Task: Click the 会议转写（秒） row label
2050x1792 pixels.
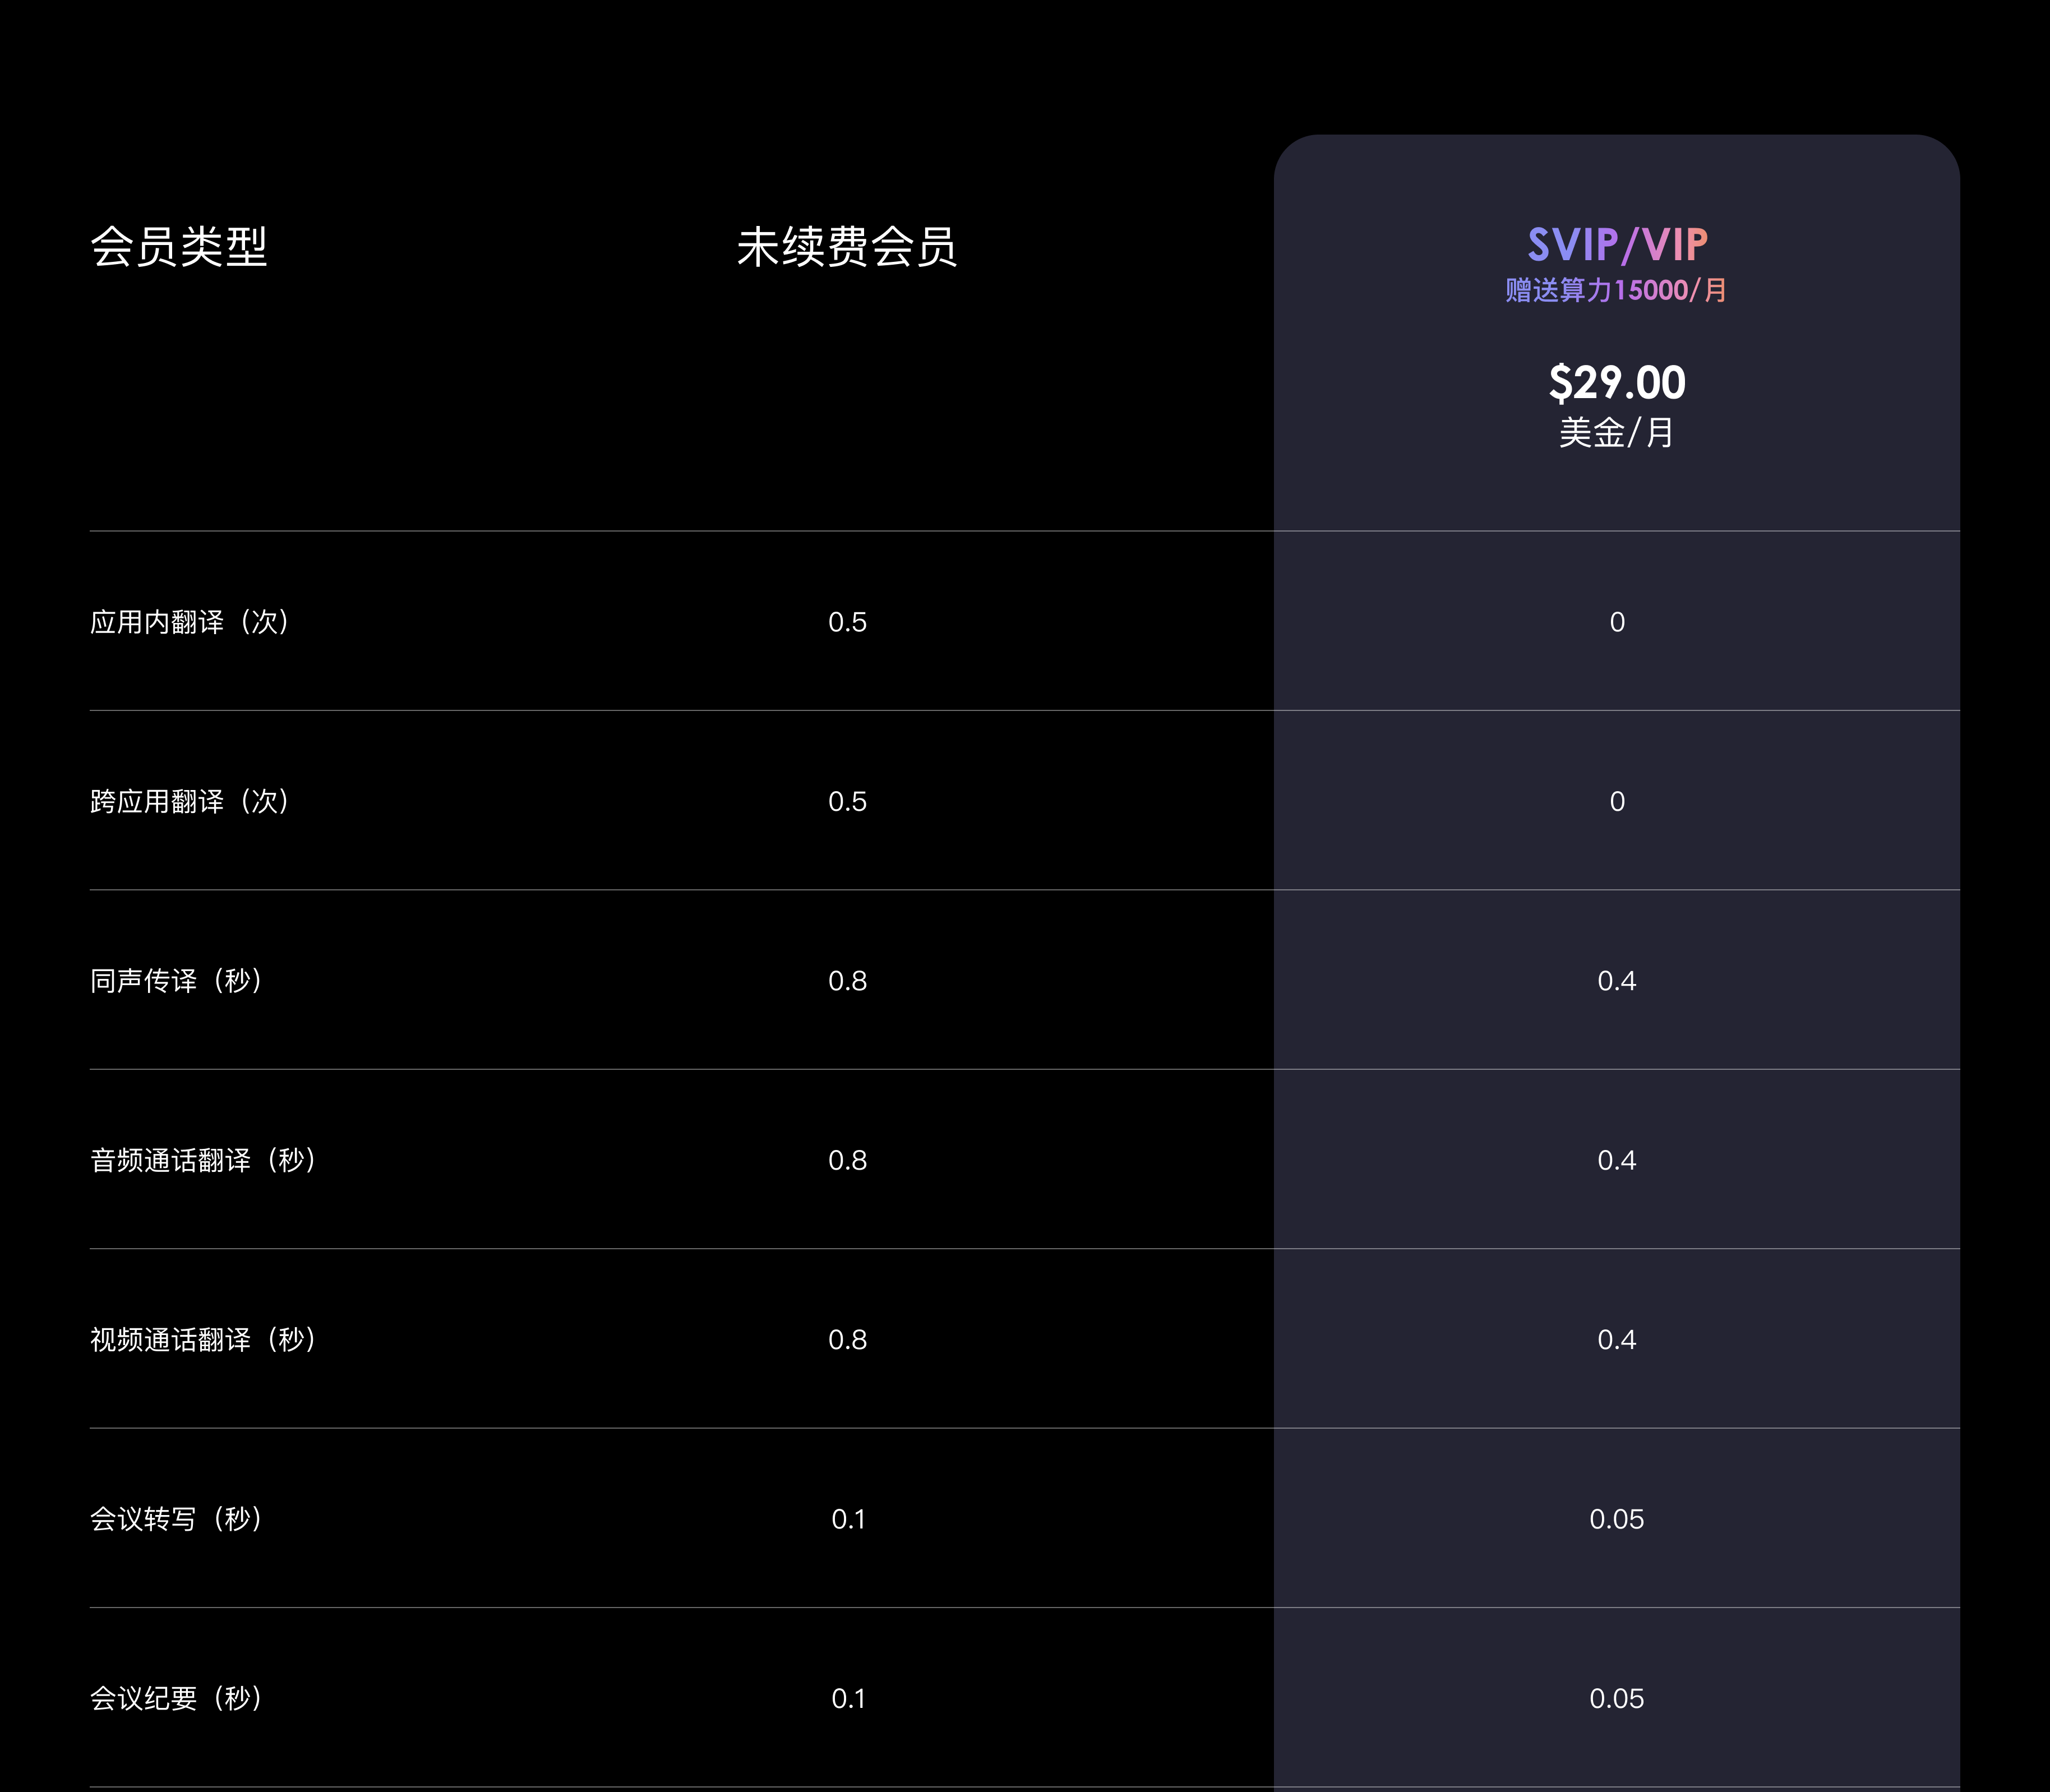Action: (178, 1519)
